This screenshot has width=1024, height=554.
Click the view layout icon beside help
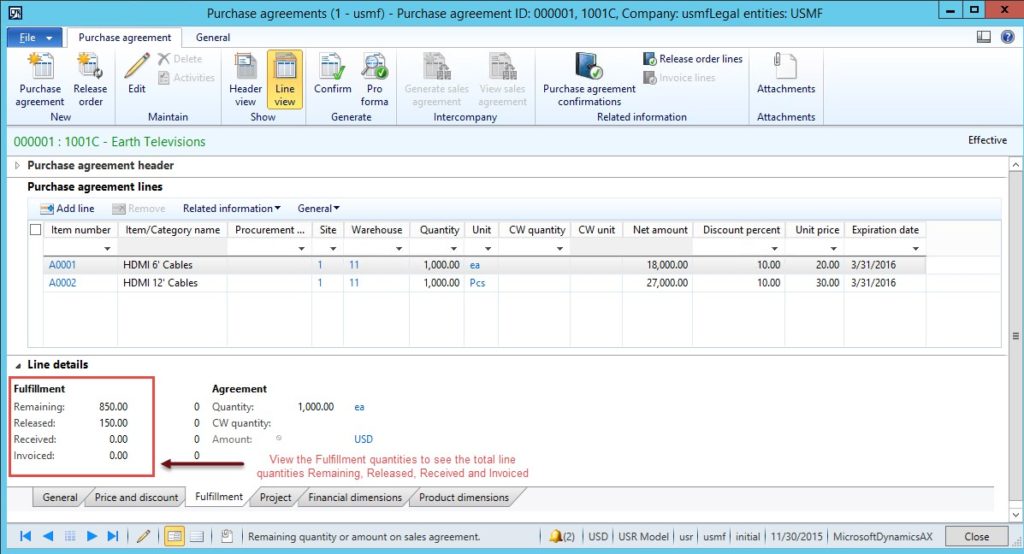(x=984, y=37)
